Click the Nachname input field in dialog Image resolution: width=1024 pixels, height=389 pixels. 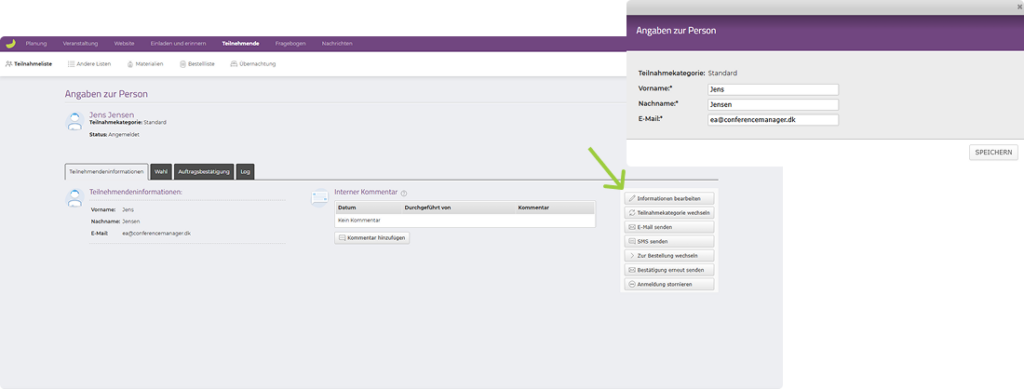point(773,104)
